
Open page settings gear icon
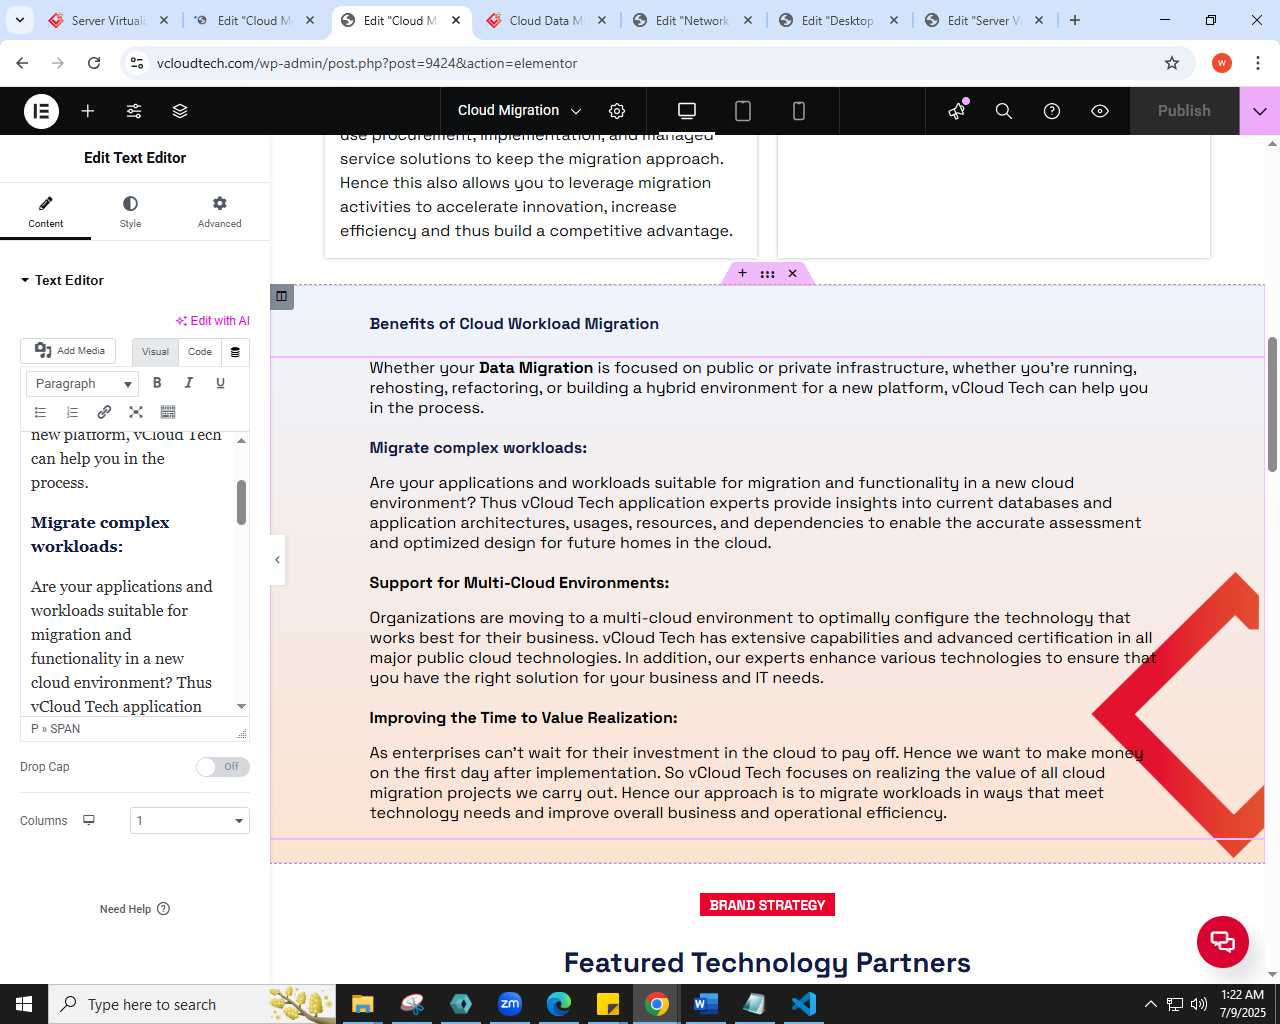(x=617, y=111)
